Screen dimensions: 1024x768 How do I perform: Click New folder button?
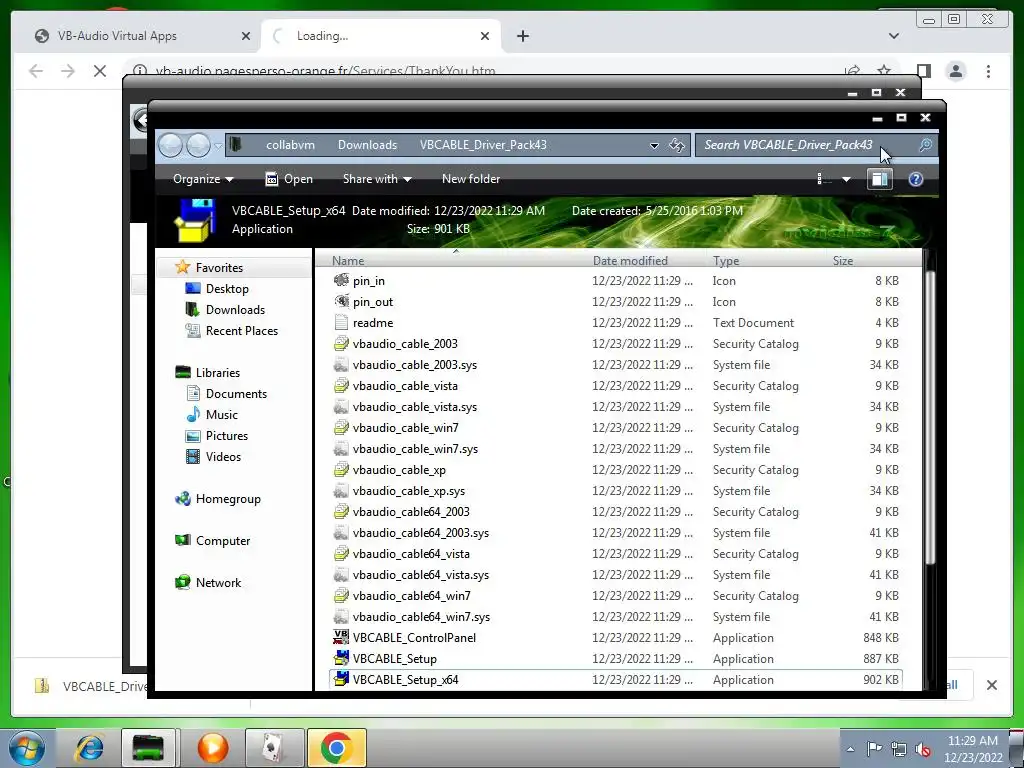click(x=471, y=179)
